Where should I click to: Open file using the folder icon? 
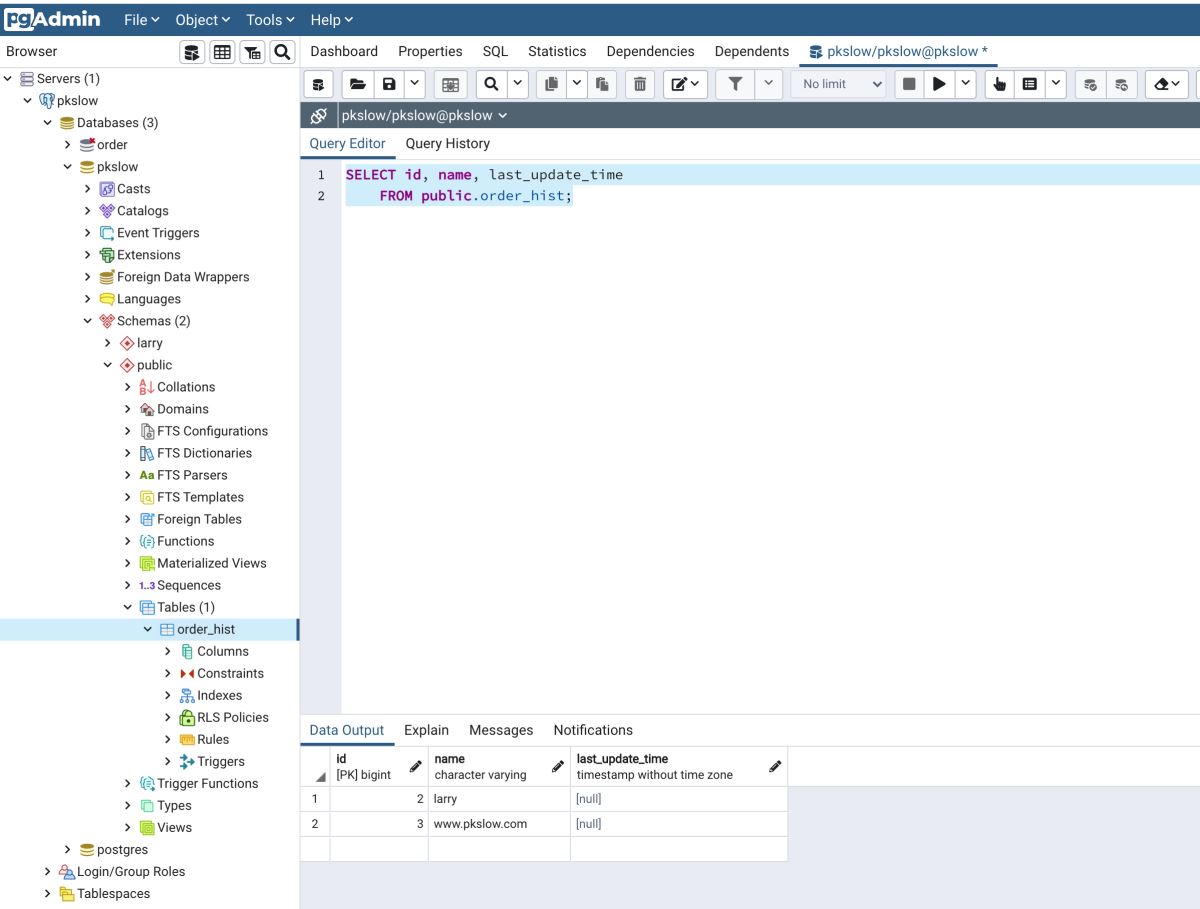coord(357,85)
